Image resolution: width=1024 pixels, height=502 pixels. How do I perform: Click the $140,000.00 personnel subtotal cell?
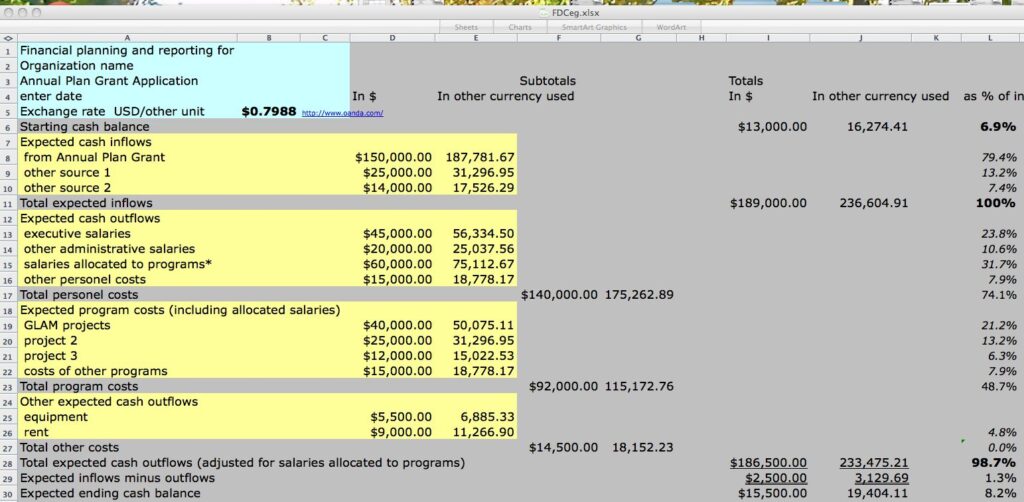pyautogui.click(x=559, y=295)
